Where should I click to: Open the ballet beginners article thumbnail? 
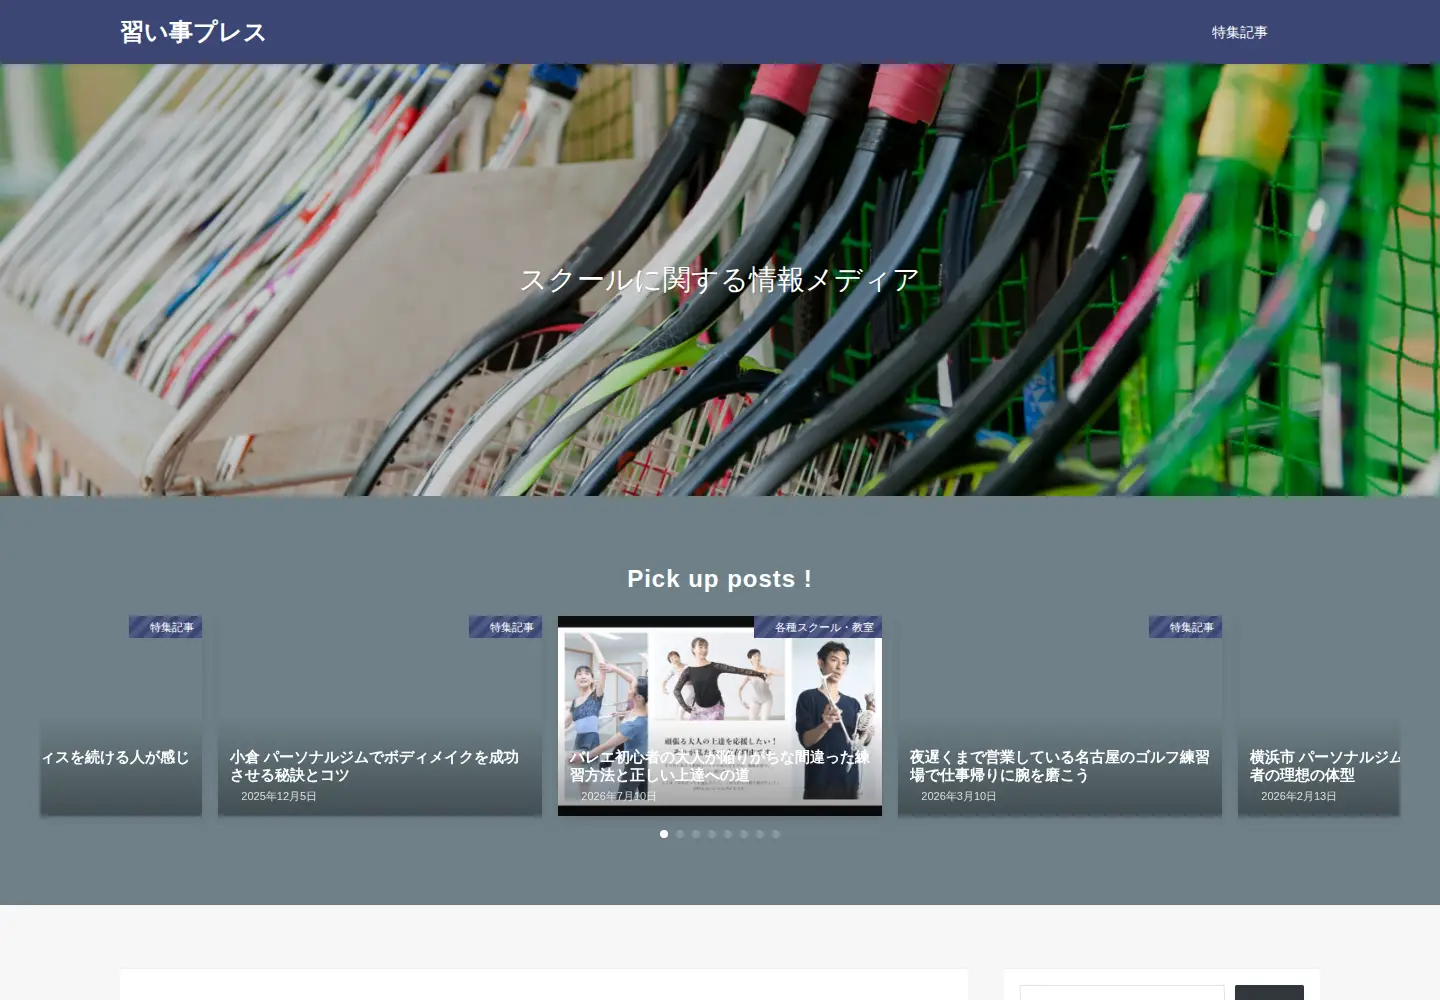coord(720,716)
